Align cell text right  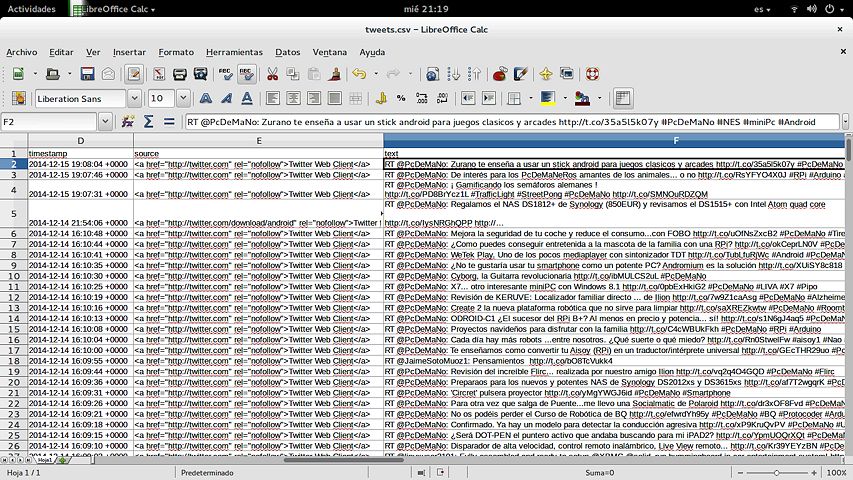coord(314,99)
